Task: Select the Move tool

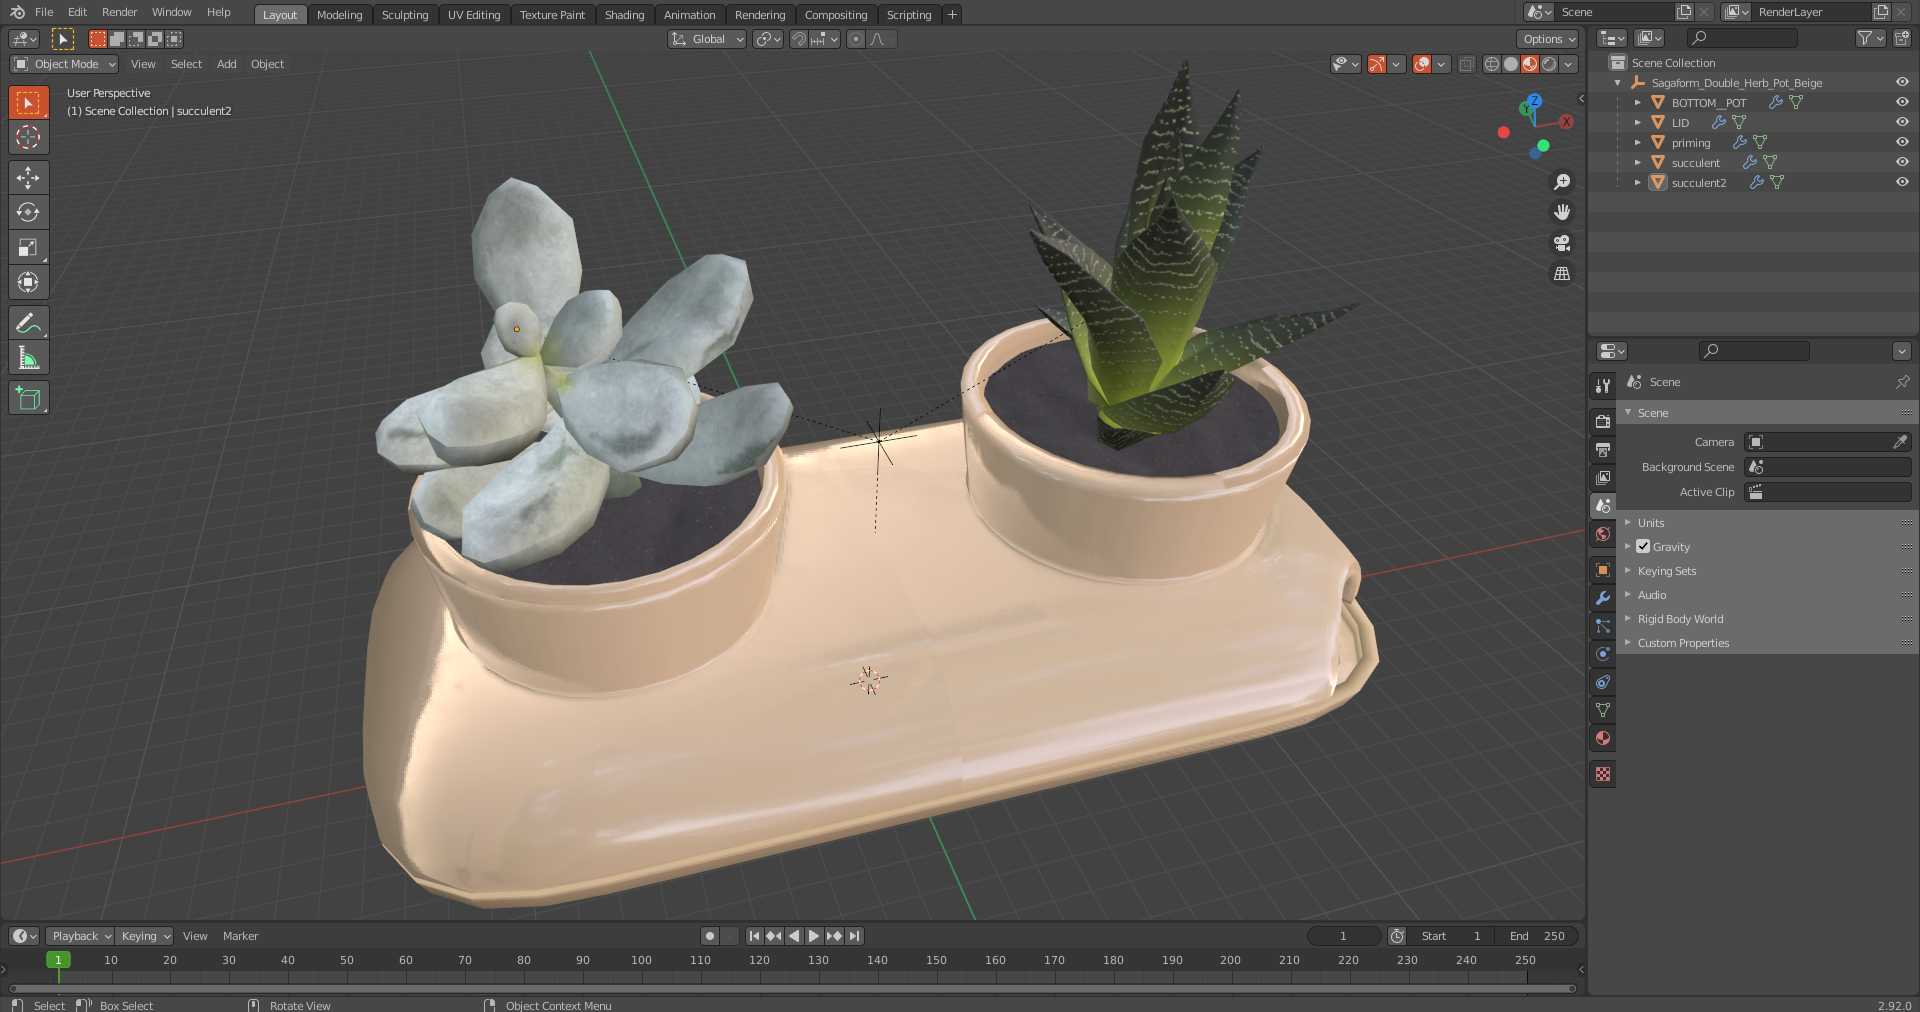Action: (28, 177)
